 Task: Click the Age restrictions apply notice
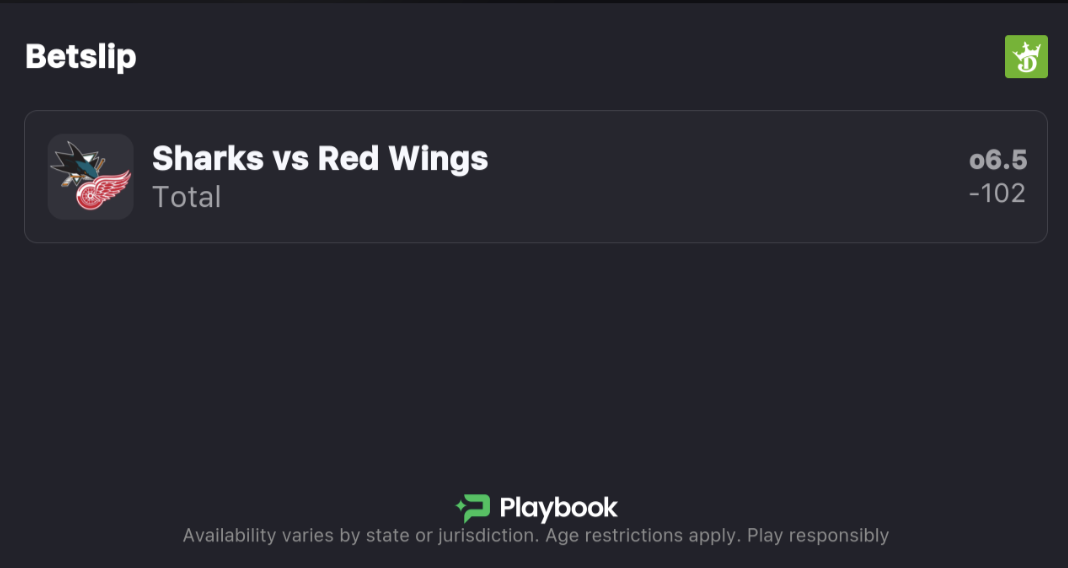click(640, 536)
